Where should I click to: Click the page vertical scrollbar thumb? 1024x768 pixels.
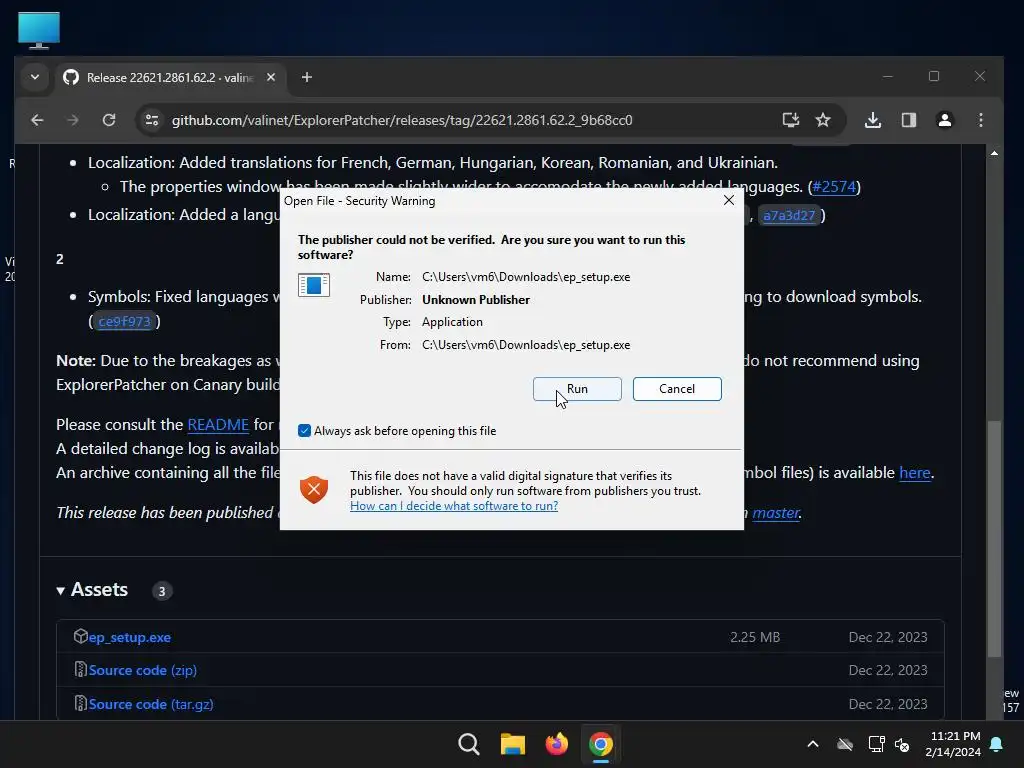pos(994,539)
